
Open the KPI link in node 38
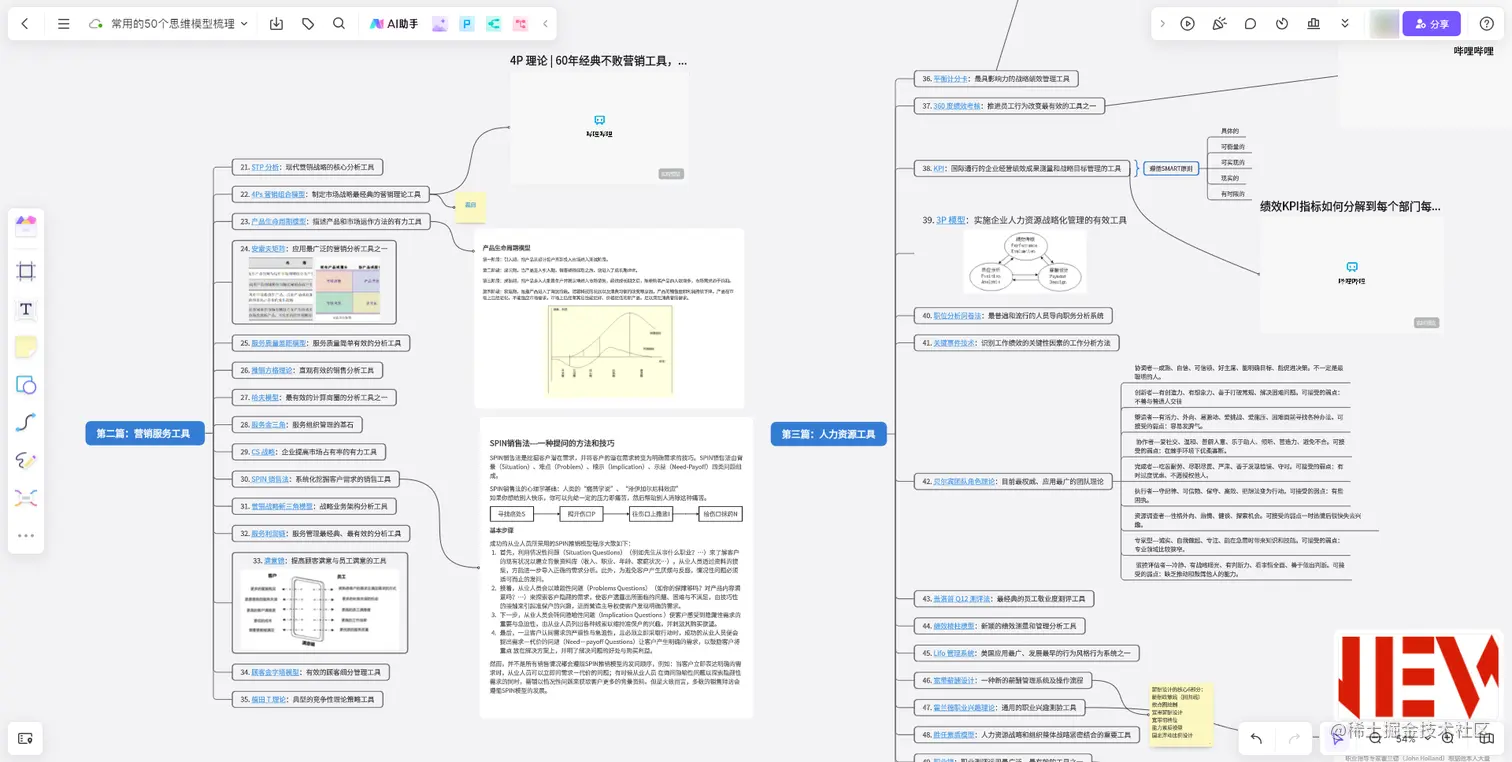[939, 168]
